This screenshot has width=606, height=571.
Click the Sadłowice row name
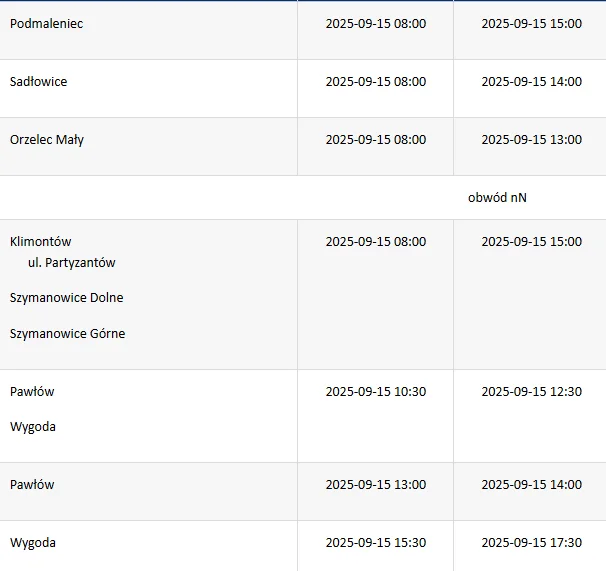[x=38, y=82]
